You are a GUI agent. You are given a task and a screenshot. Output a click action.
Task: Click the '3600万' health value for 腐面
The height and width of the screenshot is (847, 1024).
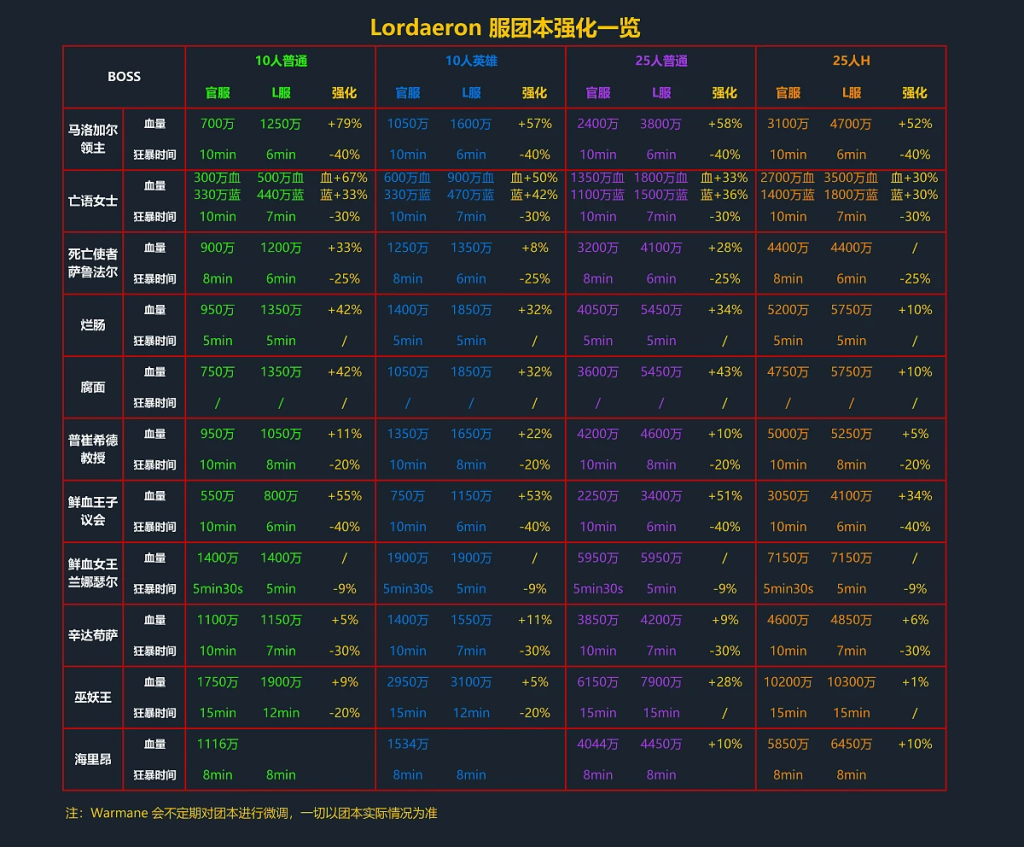click(598, 372)
